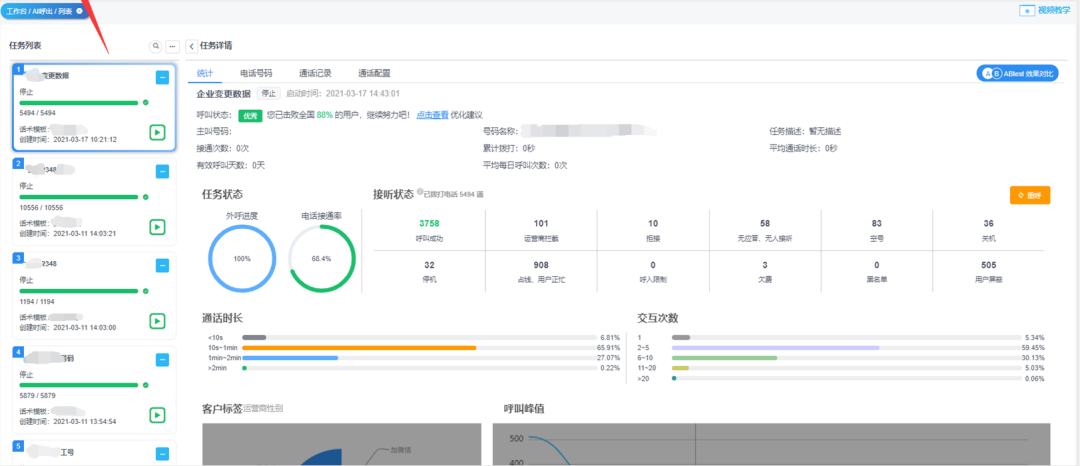Click the 3 欠费 cell
1080x466 pixels.
pos(765,271)
